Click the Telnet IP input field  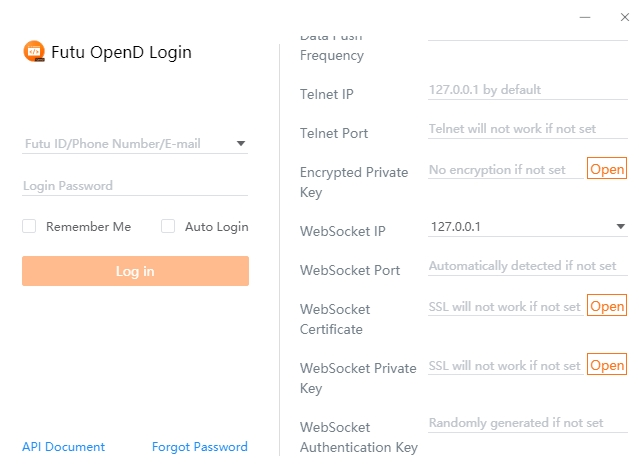(527, 90)
